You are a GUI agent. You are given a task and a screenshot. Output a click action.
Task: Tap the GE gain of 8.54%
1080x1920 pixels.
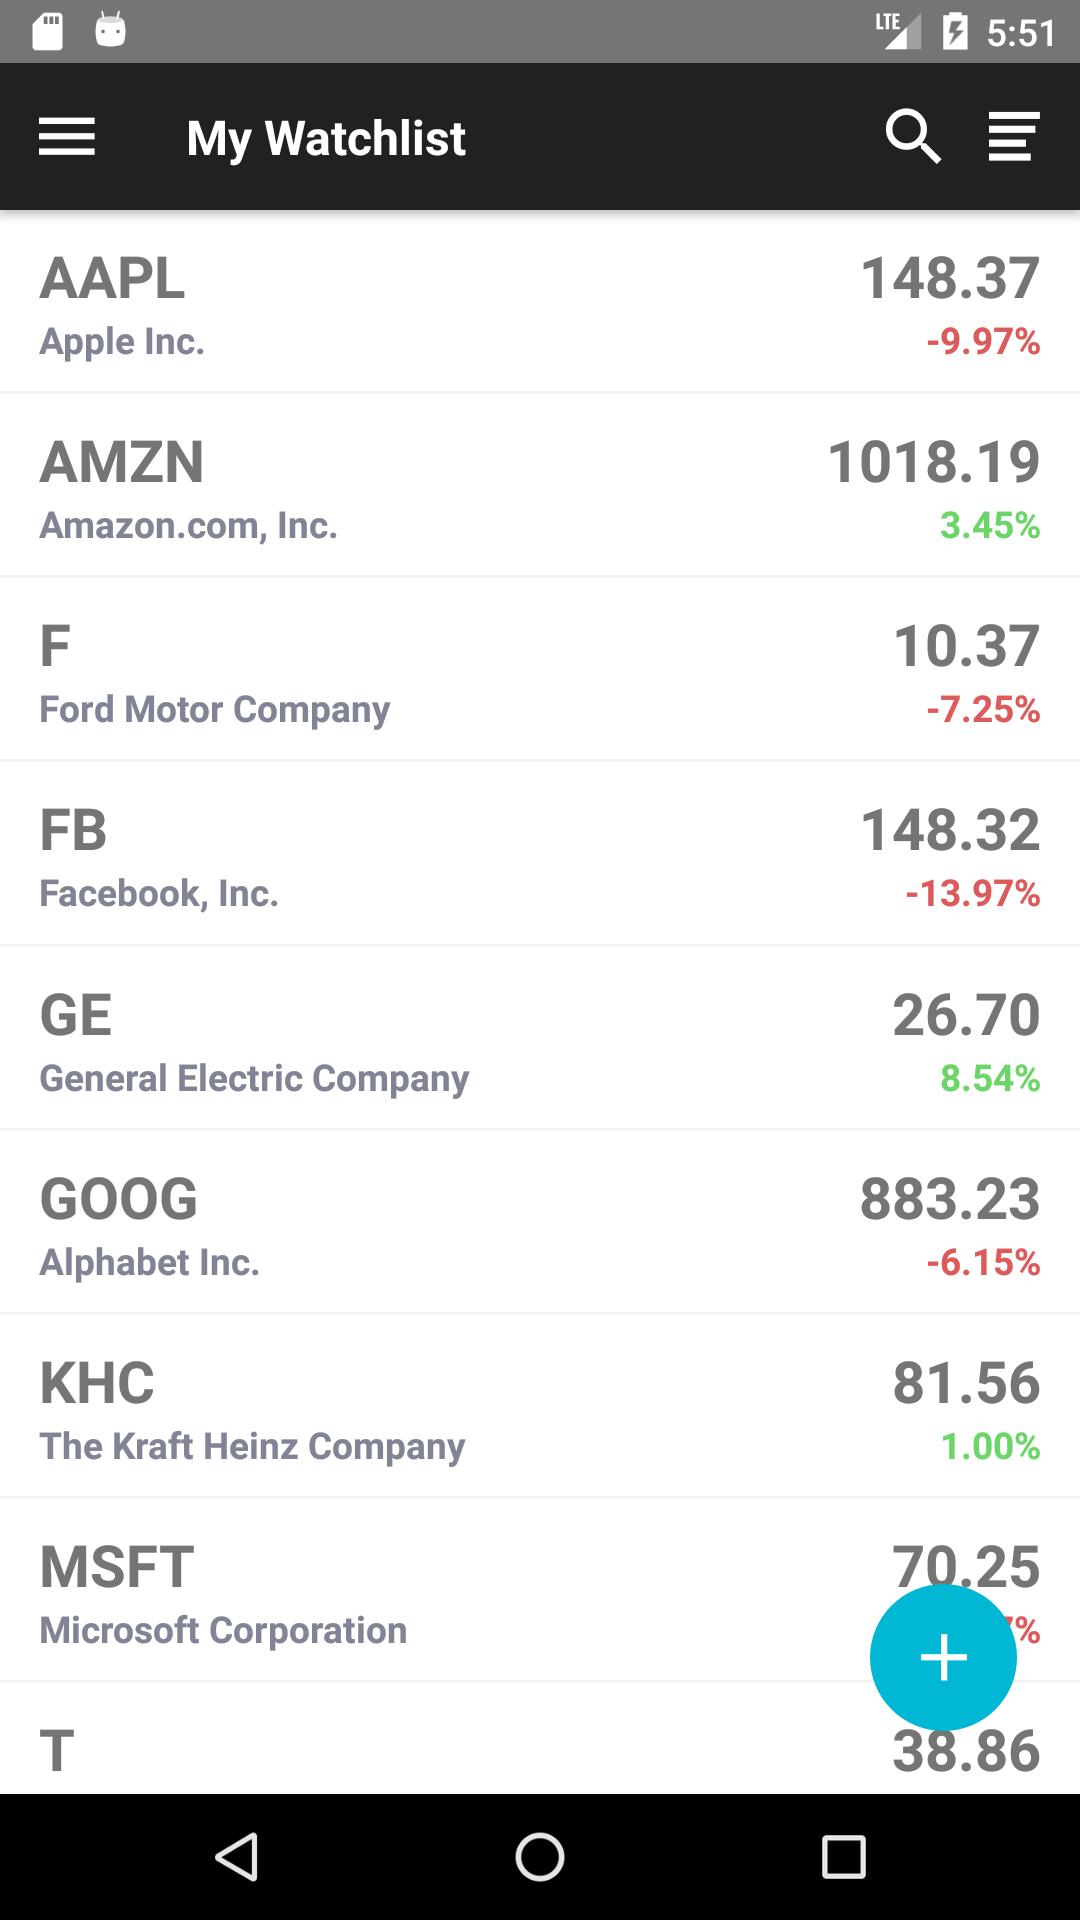(x=989, y=1079)
